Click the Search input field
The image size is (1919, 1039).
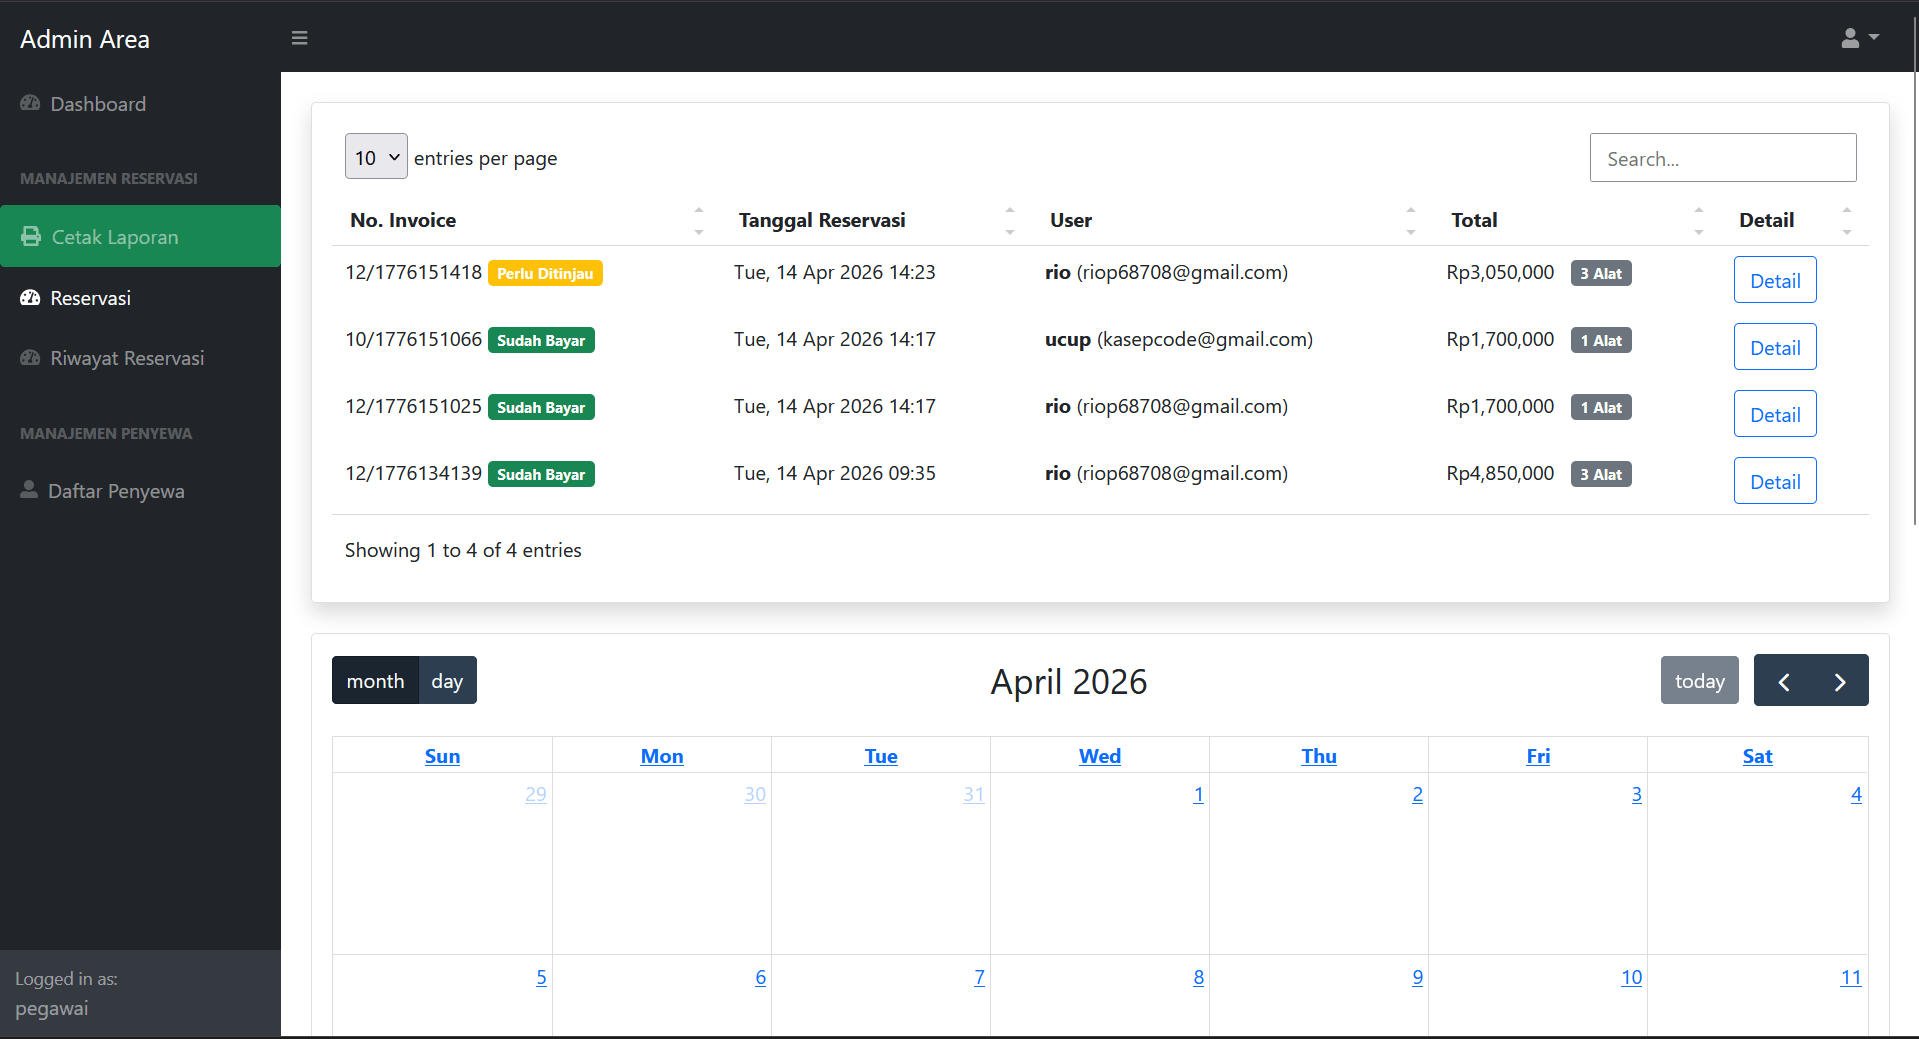tap(1722, 158)
